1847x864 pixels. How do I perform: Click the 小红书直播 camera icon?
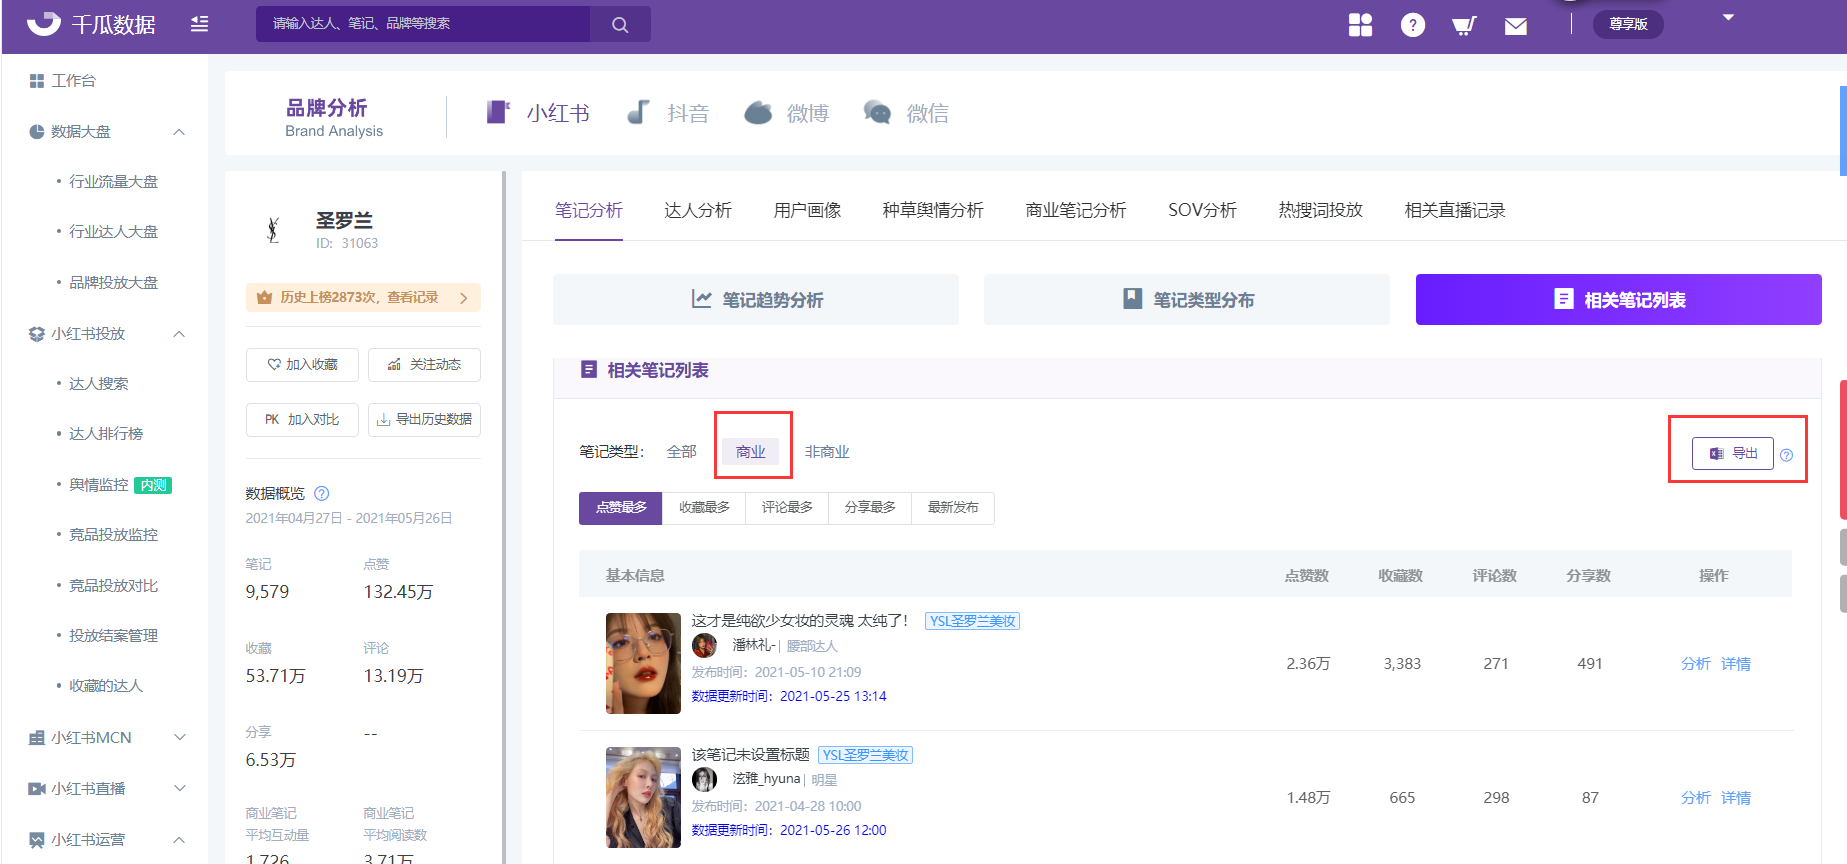click(x=37, y=789)
